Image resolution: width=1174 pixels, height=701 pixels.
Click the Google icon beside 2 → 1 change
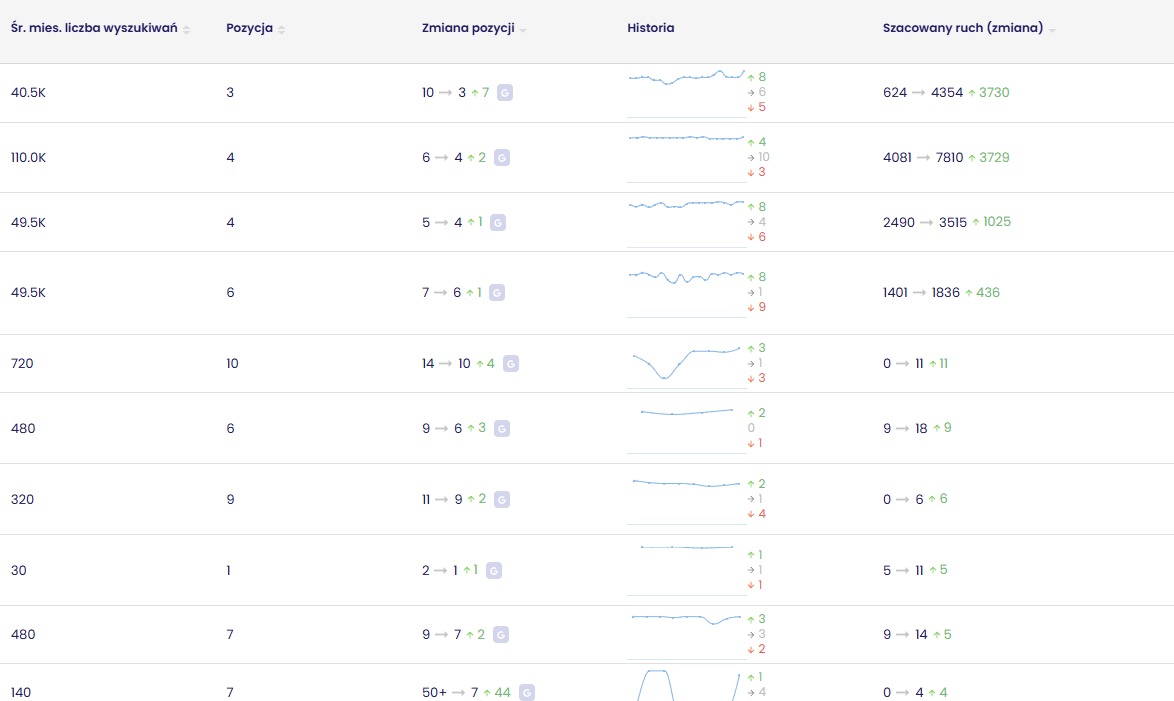(x=493, y=571)
